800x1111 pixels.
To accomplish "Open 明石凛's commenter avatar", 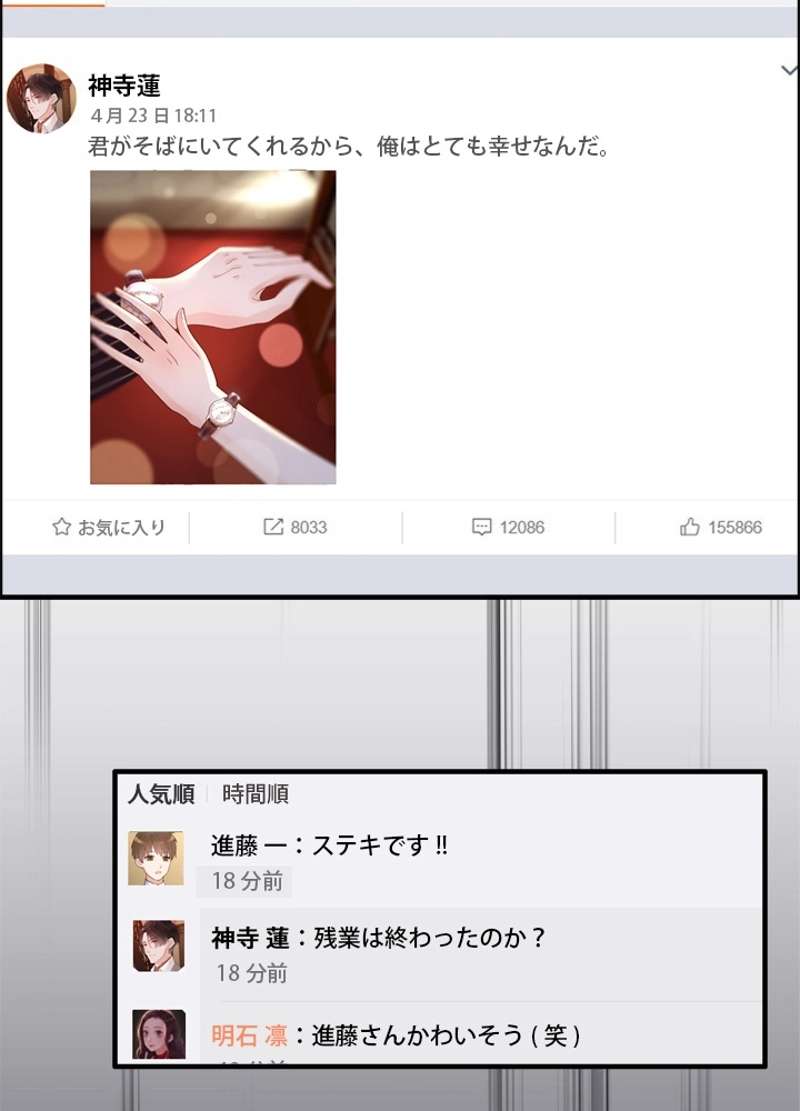I will click(159, 1034).
